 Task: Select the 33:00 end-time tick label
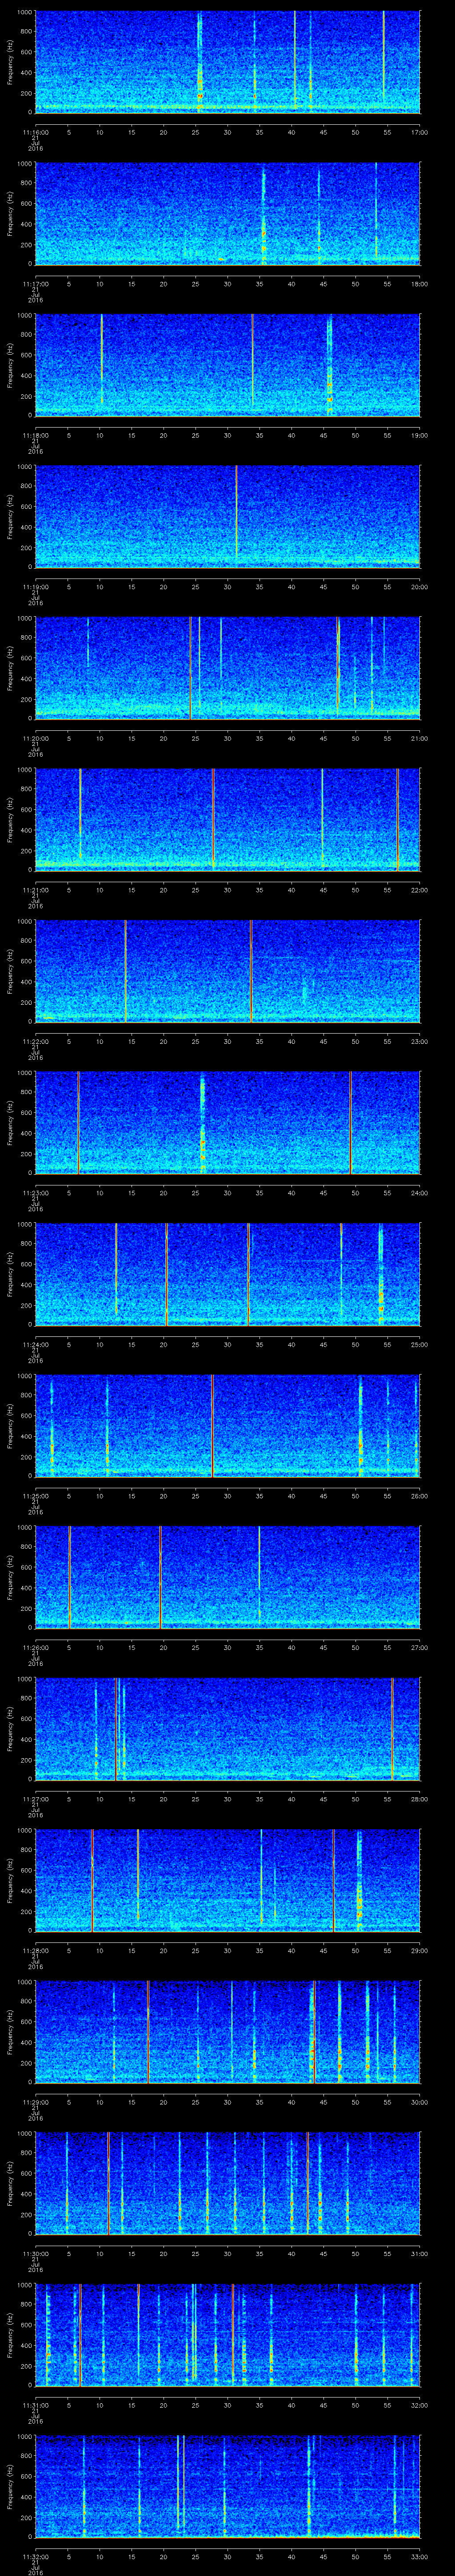pyautogui.click(x=419, y=2556)
